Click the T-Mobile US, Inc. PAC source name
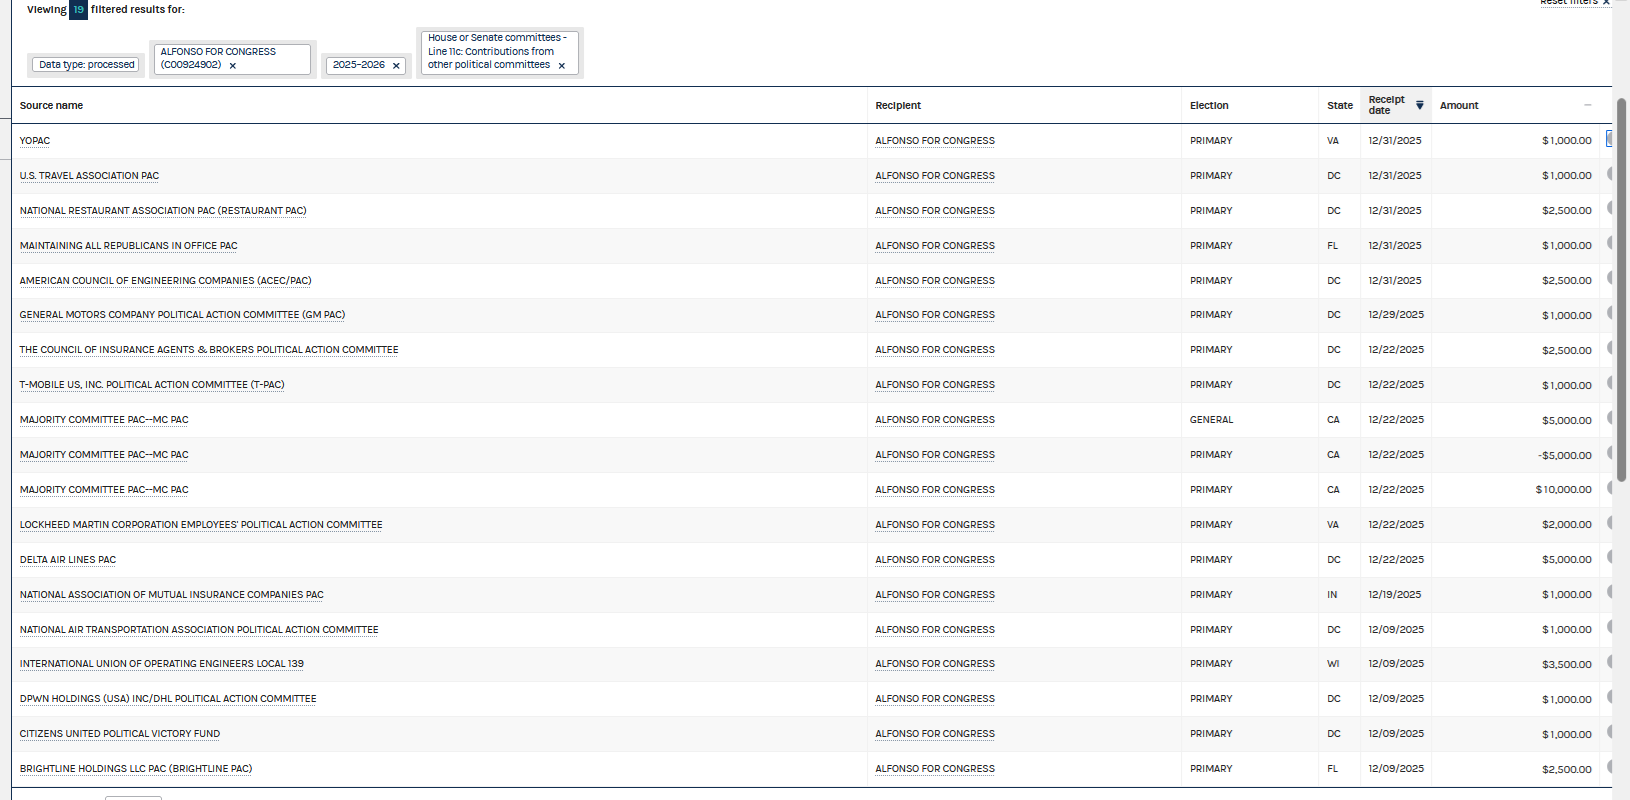This screenshot has width=1630, height=800. click(x=152, y=385)
